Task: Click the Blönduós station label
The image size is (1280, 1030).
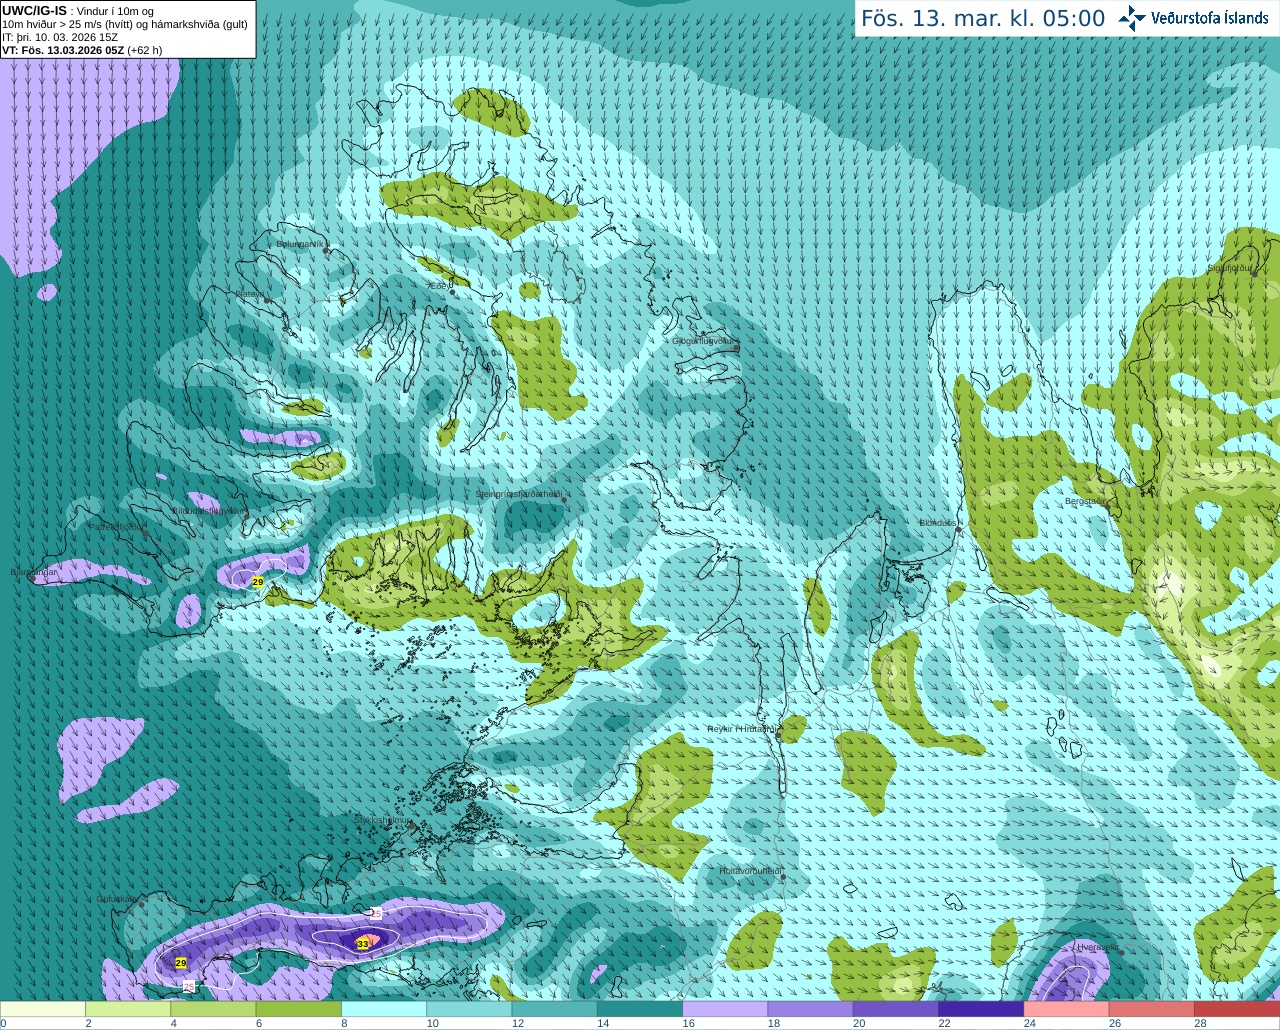Action: point(938,523)
